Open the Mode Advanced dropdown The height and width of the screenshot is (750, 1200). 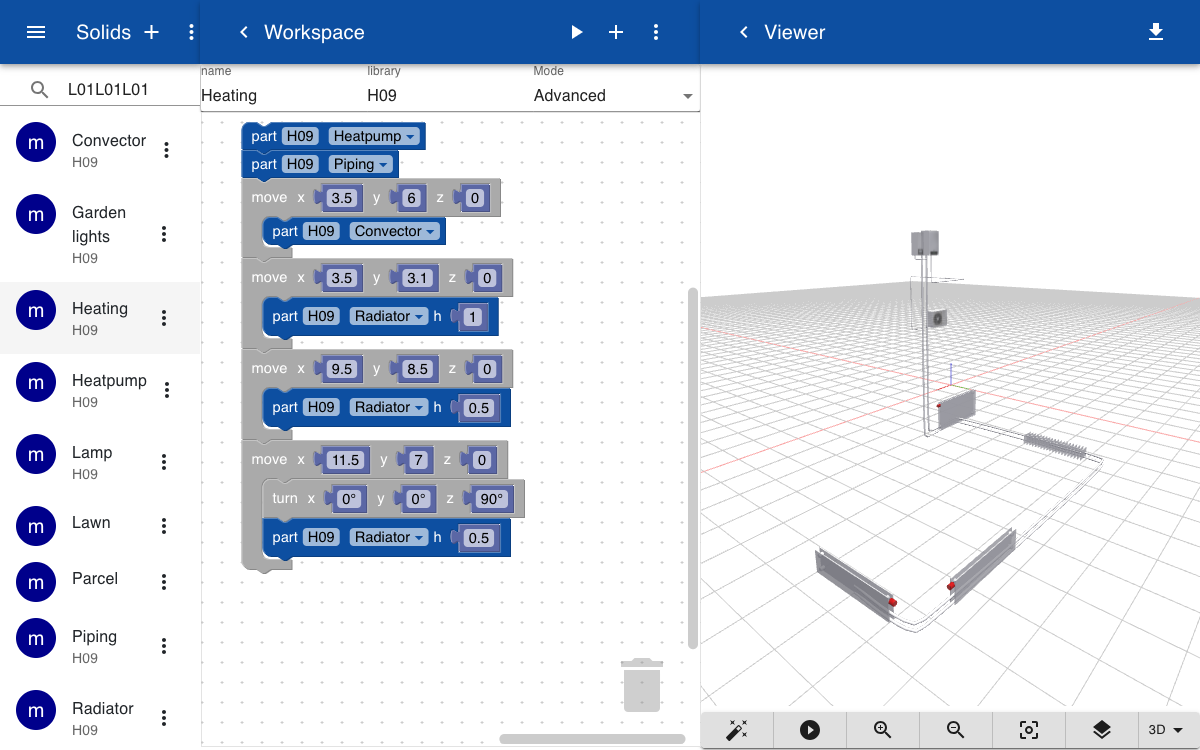pos(614,96)
